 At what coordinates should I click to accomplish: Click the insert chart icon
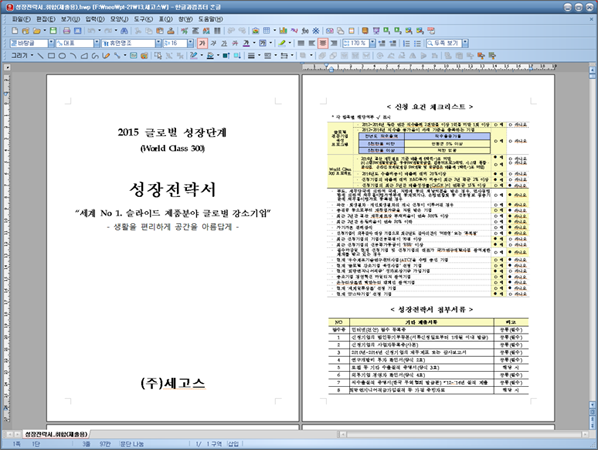(283, 31)
